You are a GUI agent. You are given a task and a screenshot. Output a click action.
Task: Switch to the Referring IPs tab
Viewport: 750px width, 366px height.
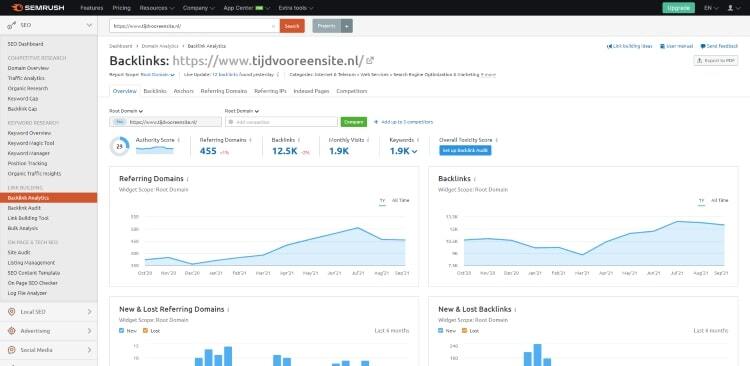tap(270, 91)
